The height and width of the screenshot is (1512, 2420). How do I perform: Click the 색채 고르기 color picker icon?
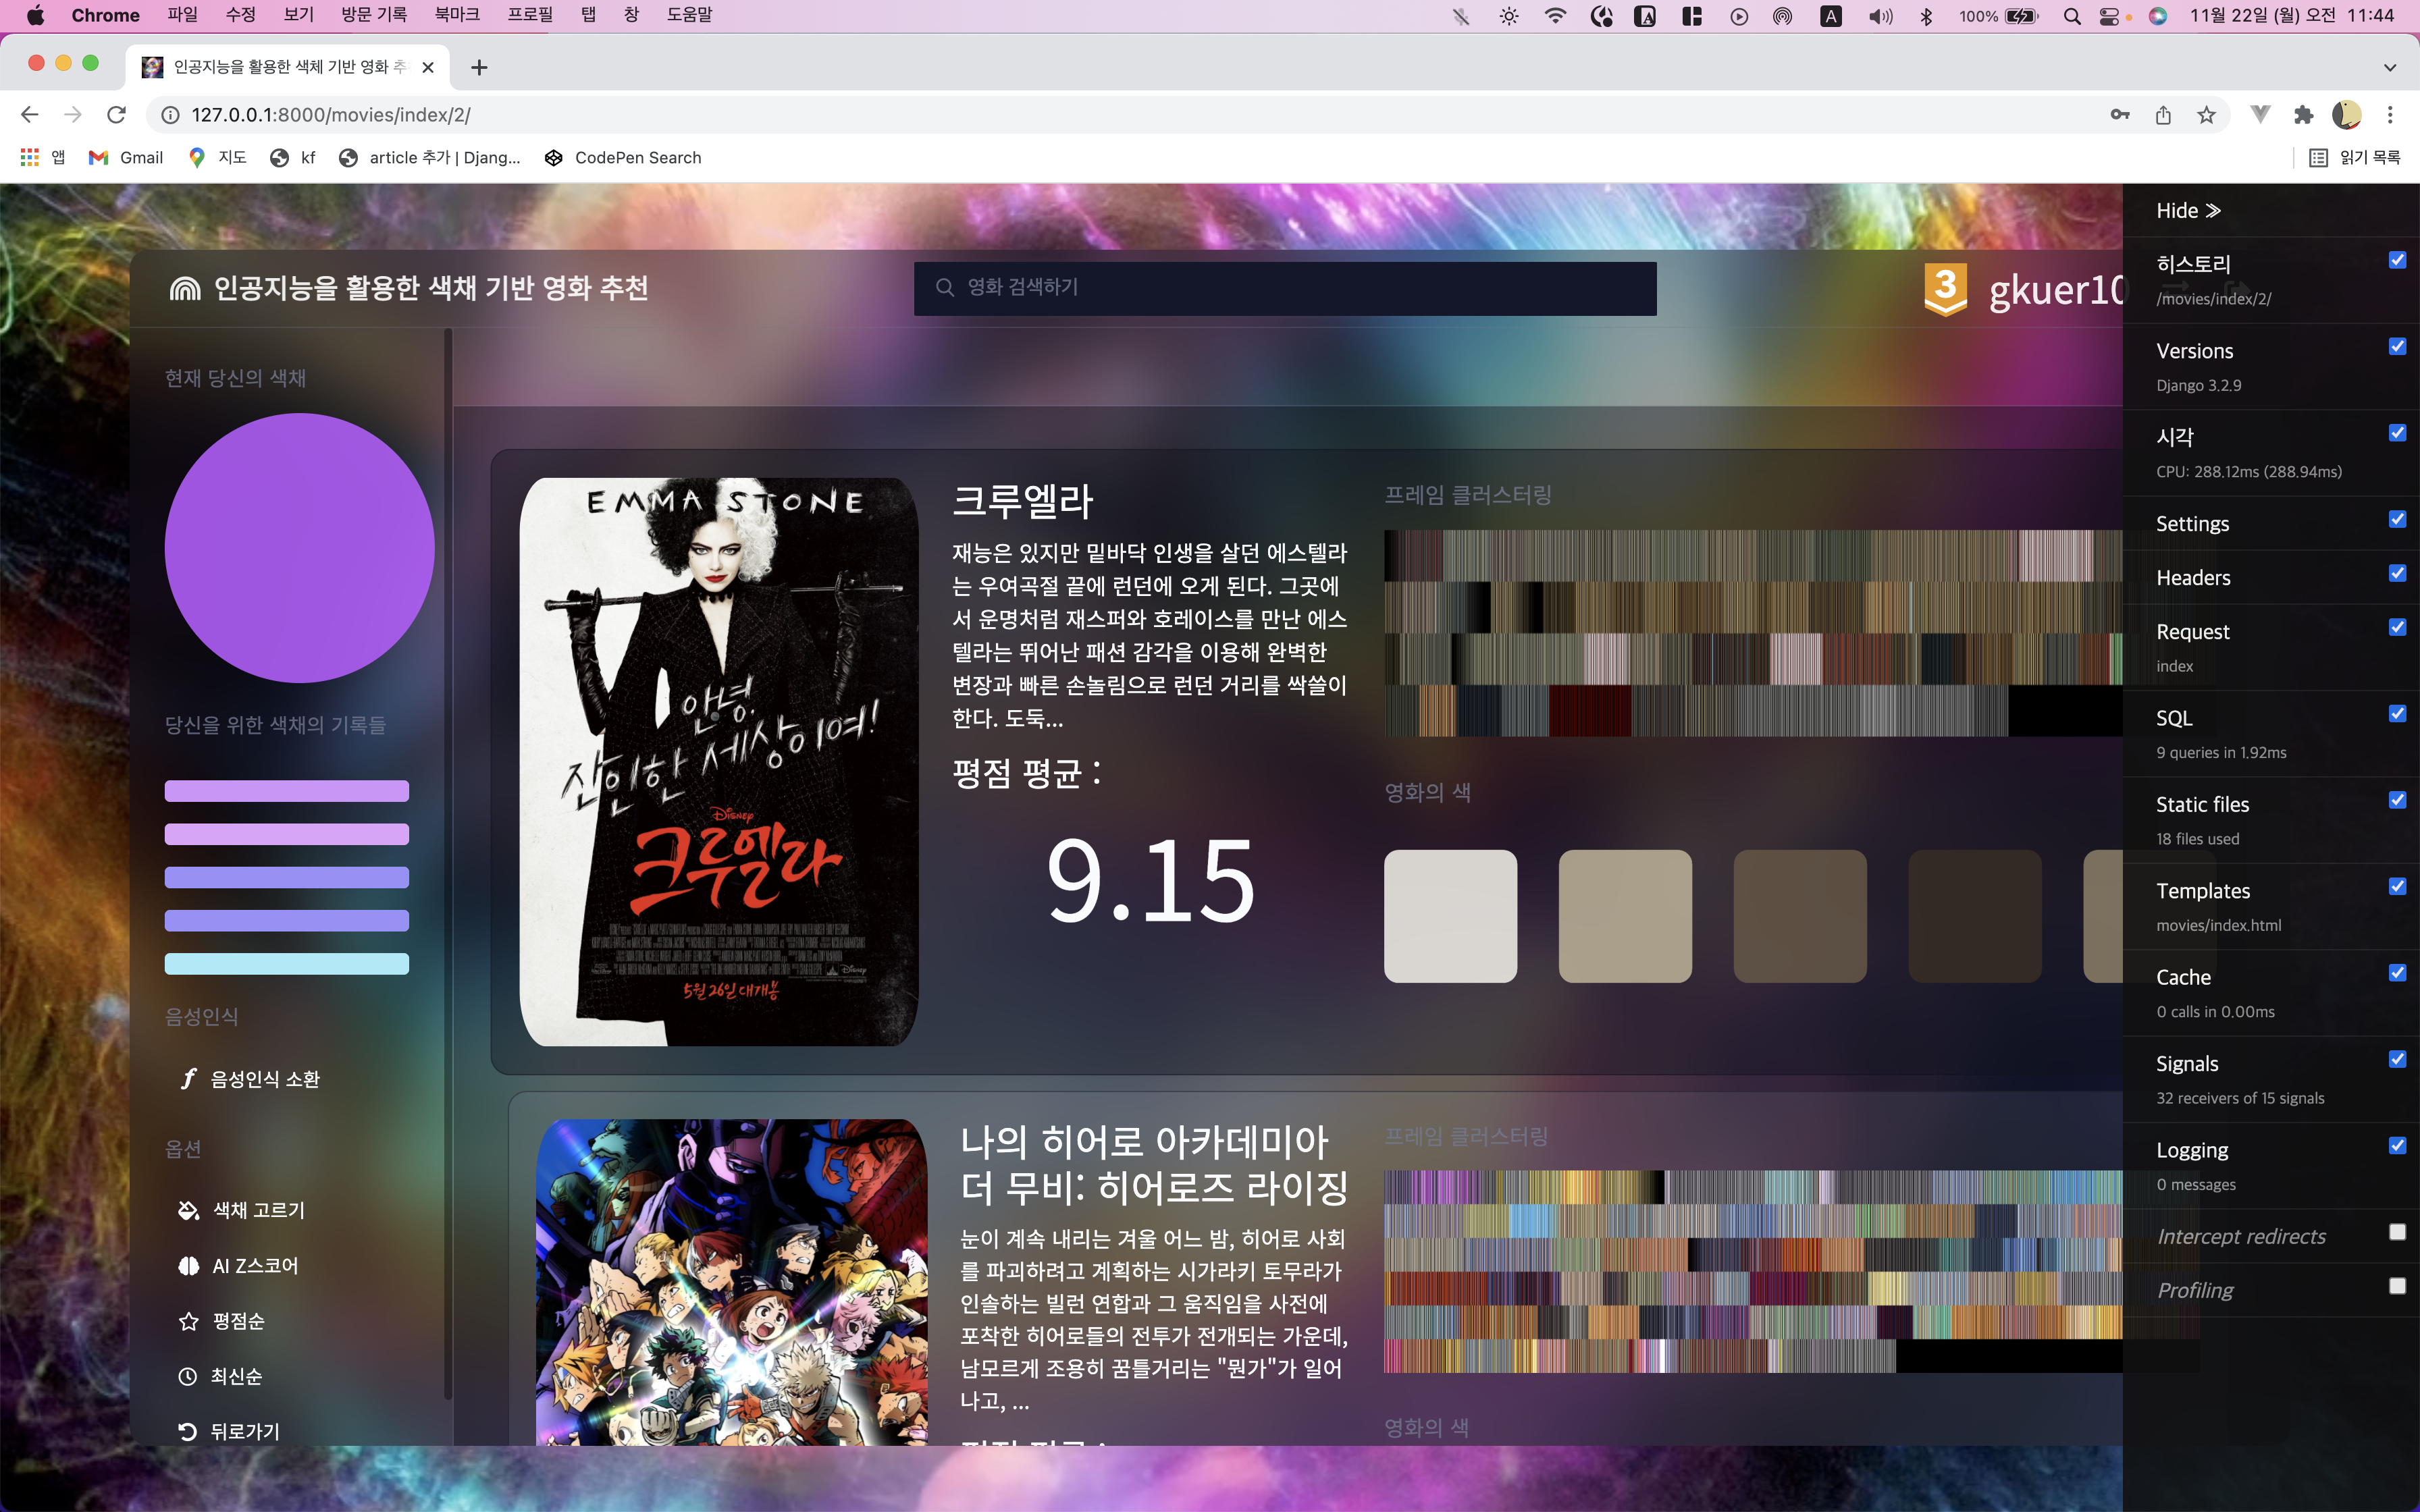(188, 1209)
